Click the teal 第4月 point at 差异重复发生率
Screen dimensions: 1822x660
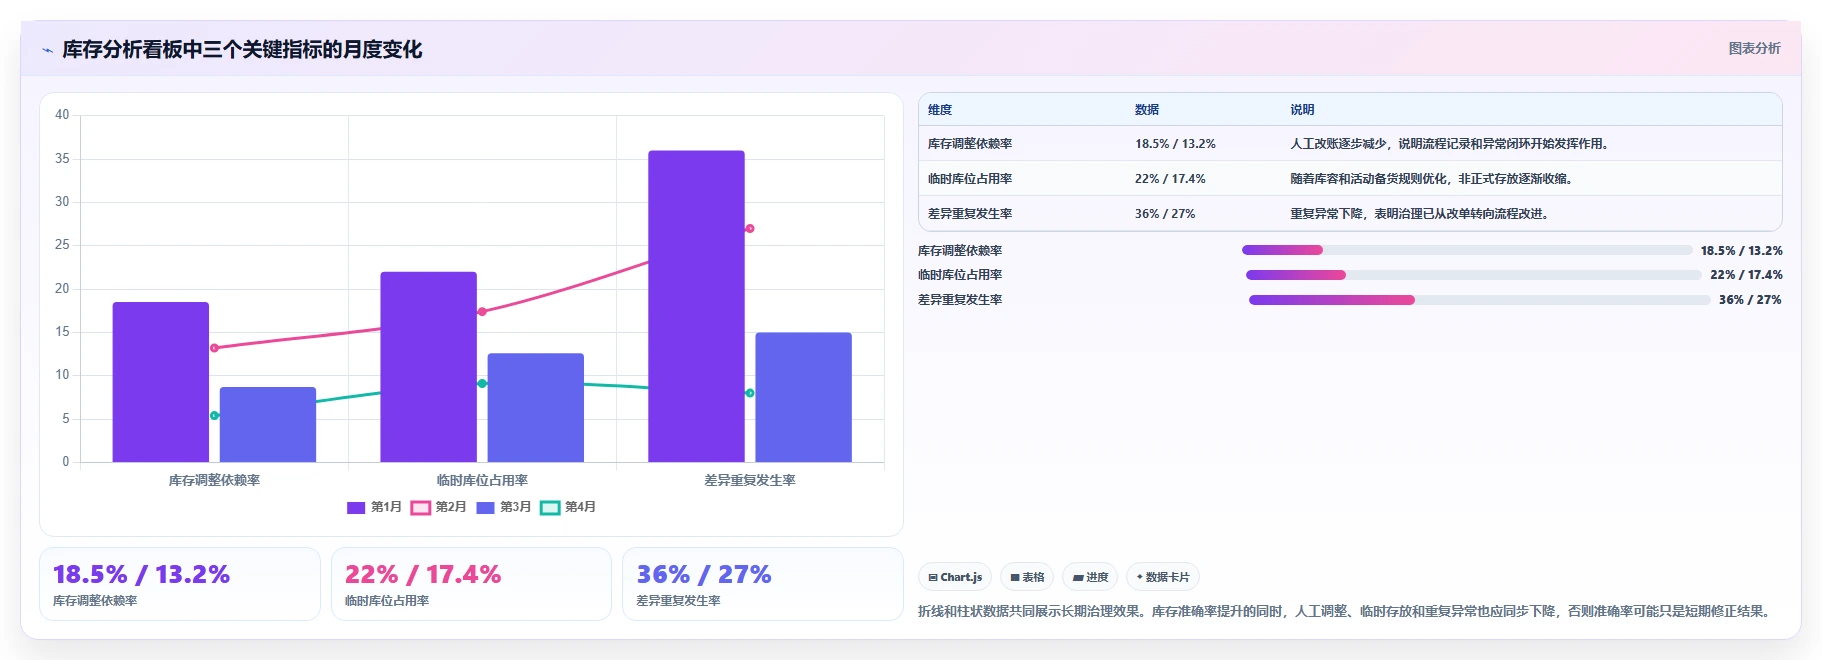pos(750,393)
